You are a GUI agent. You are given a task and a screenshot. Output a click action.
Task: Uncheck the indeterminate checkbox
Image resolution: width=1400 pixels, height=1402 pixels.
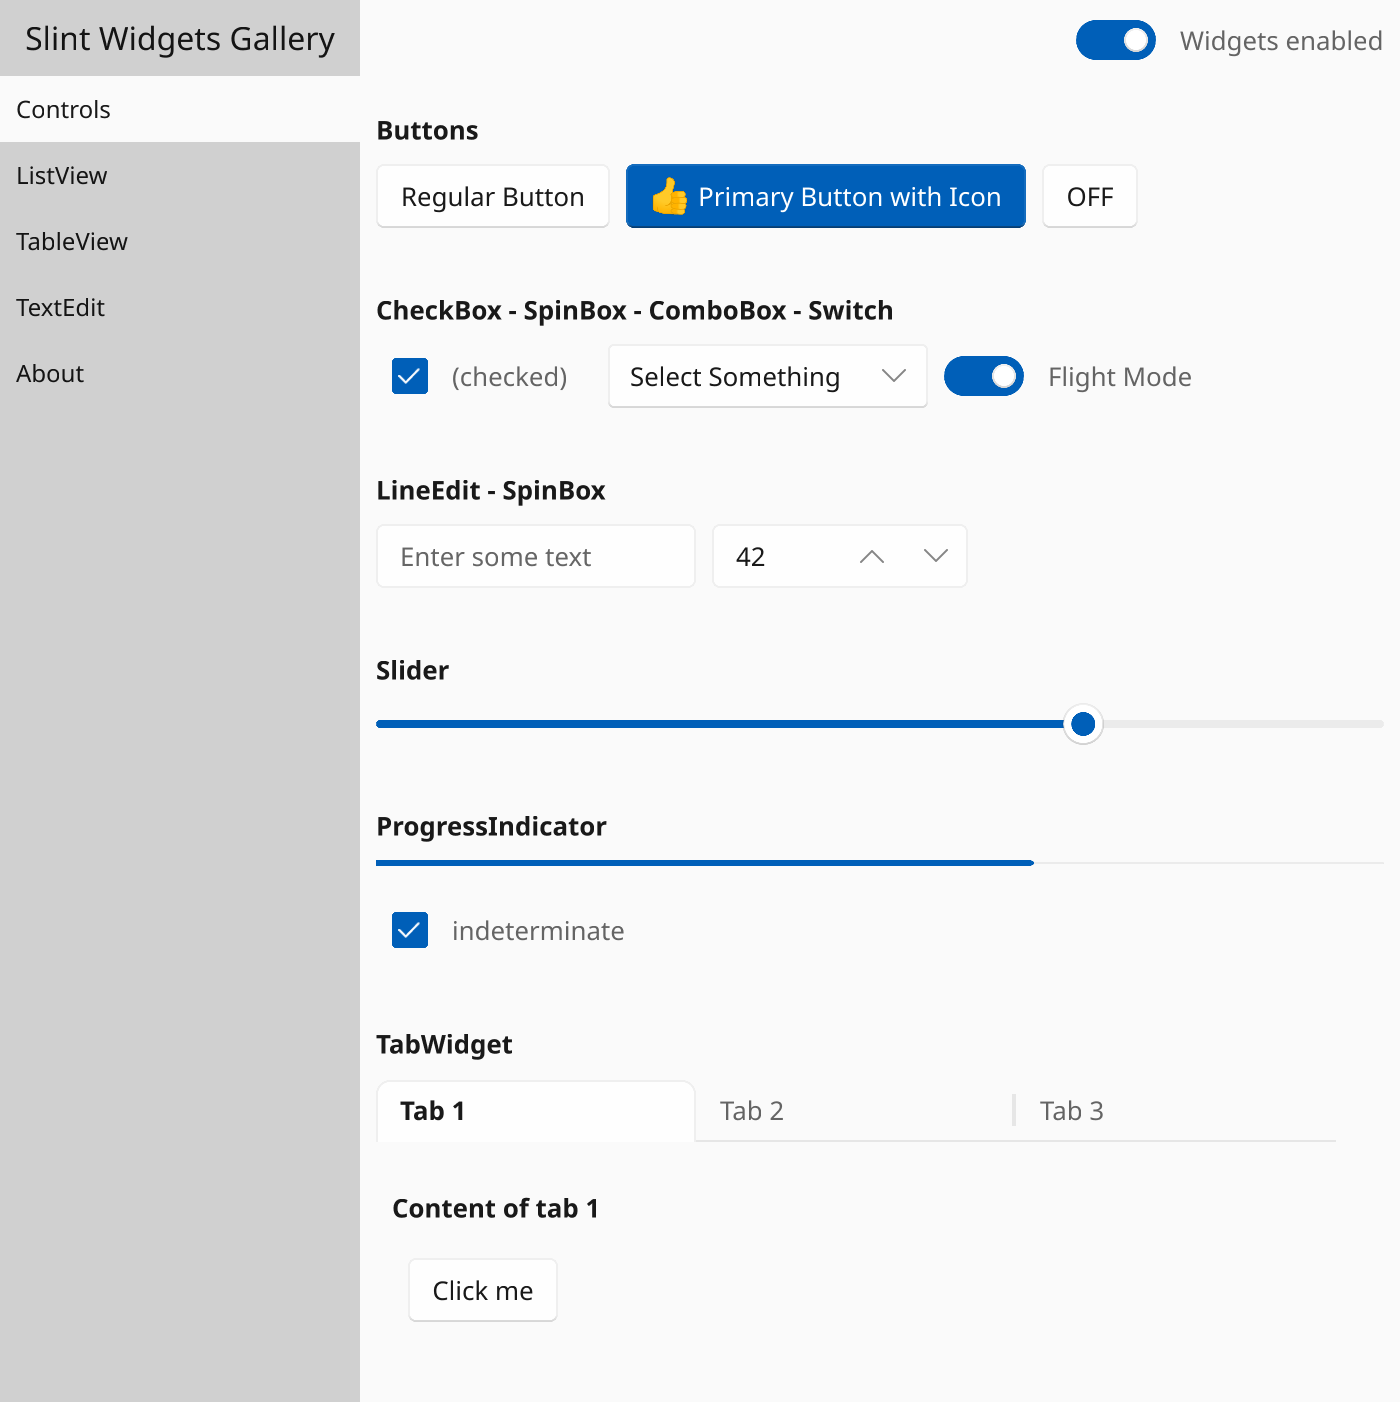coord(409,930)
